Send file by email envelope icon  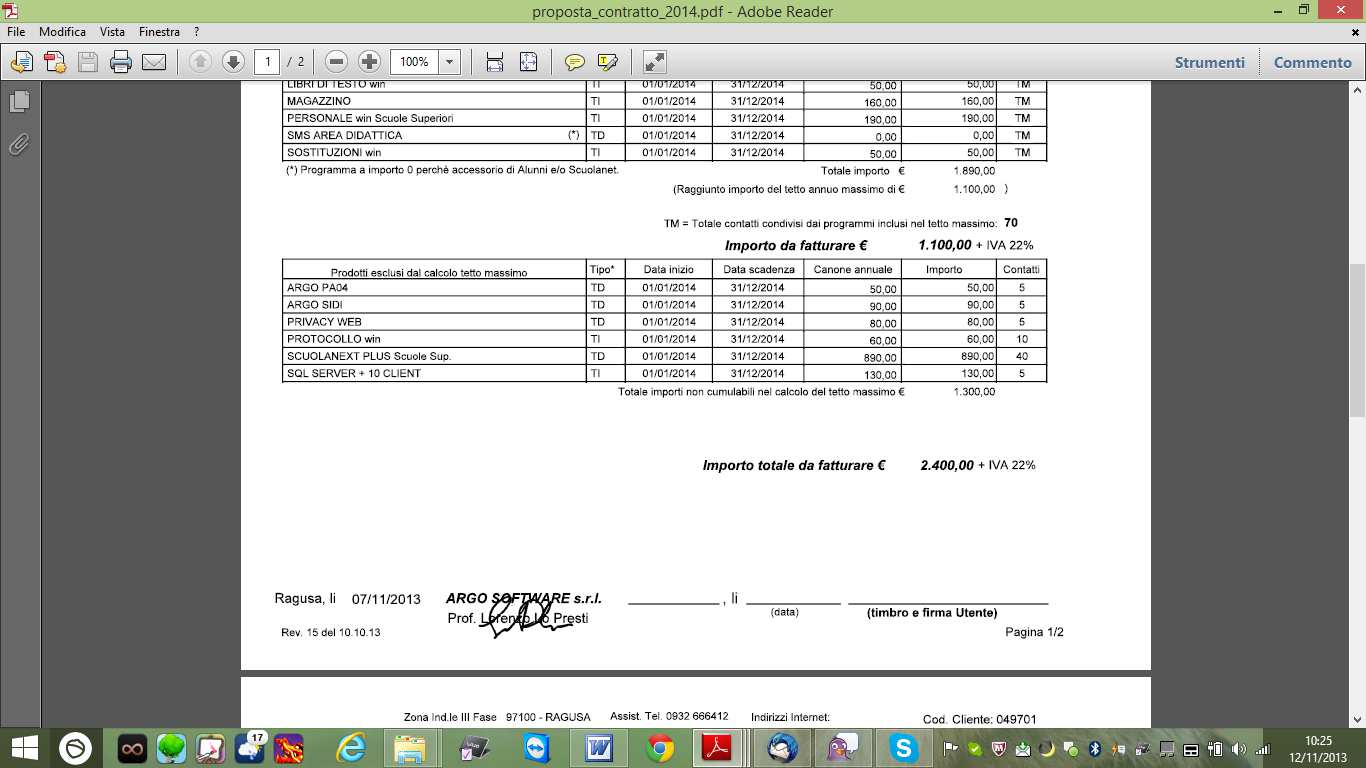tap(154, 62)
